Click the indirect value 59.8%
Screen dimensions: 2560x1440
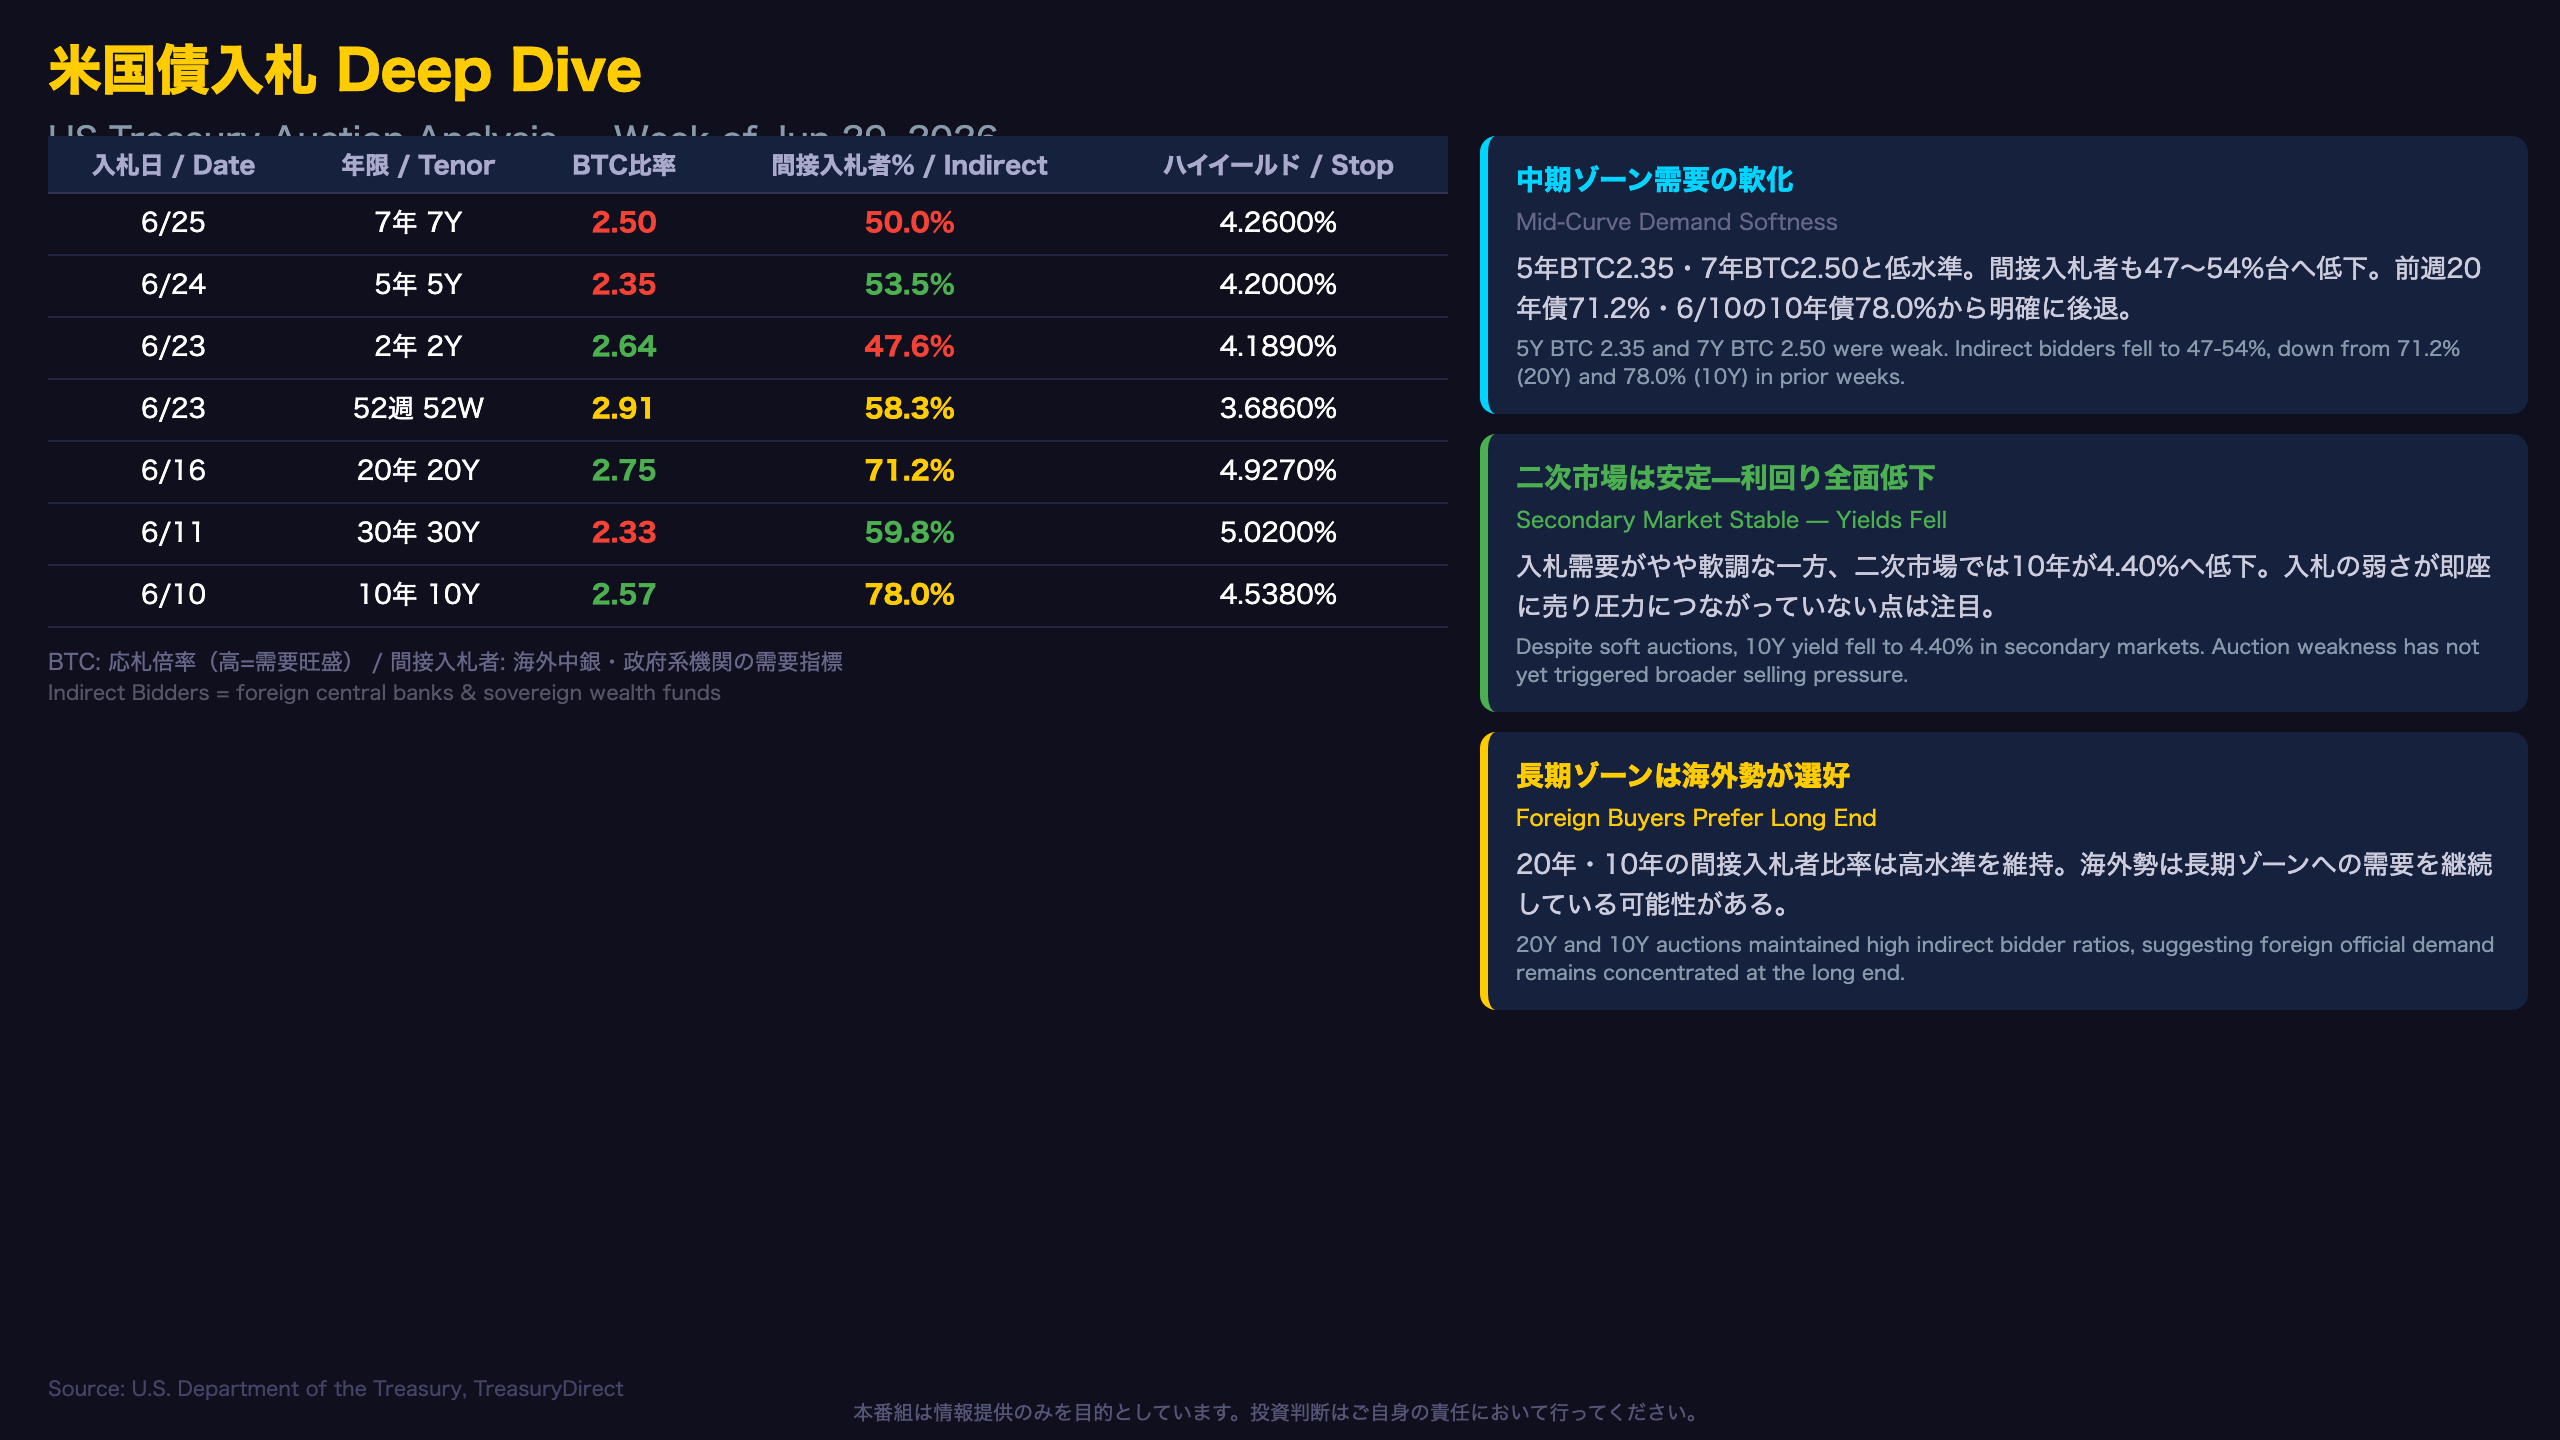click(909, 532)
